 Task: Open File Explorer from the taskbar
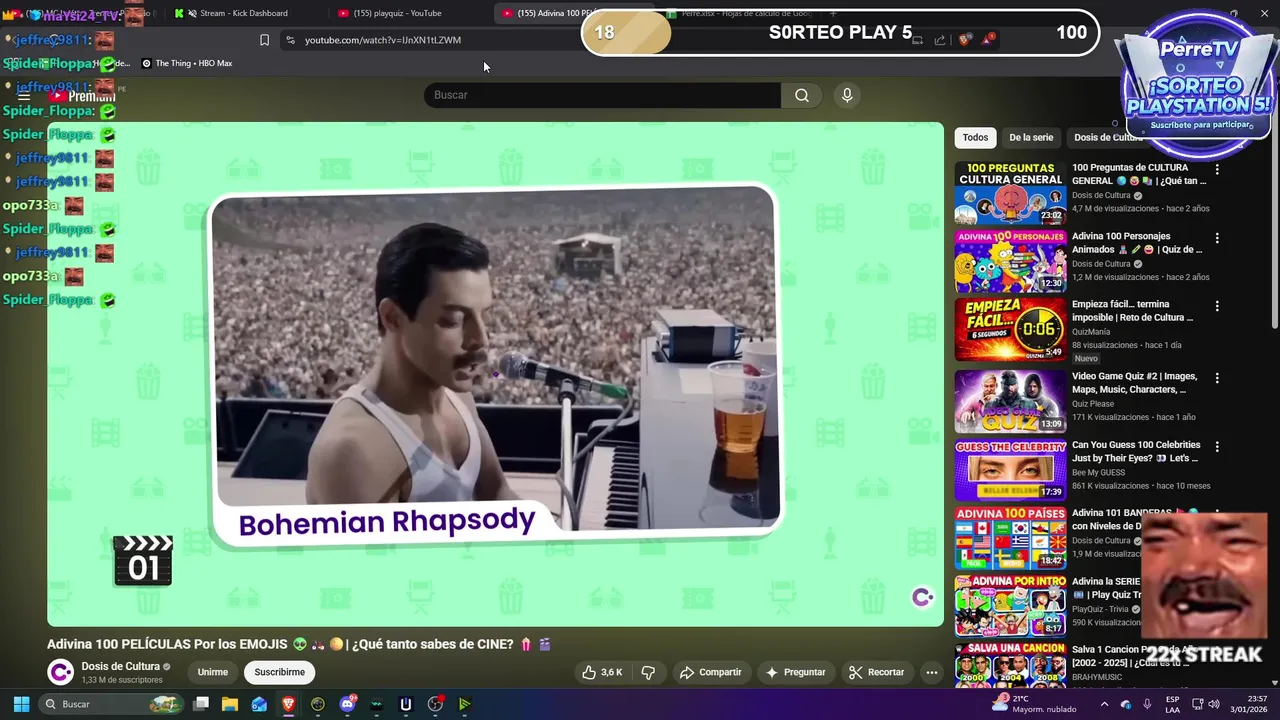pyautogui.click(x=230, y=704)
